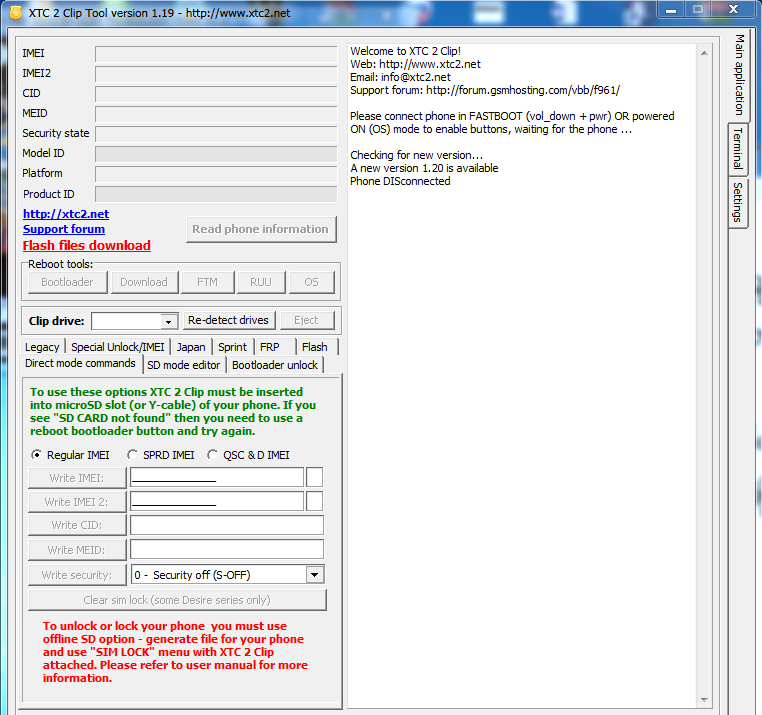Click the Re-detect drives button

228,320
